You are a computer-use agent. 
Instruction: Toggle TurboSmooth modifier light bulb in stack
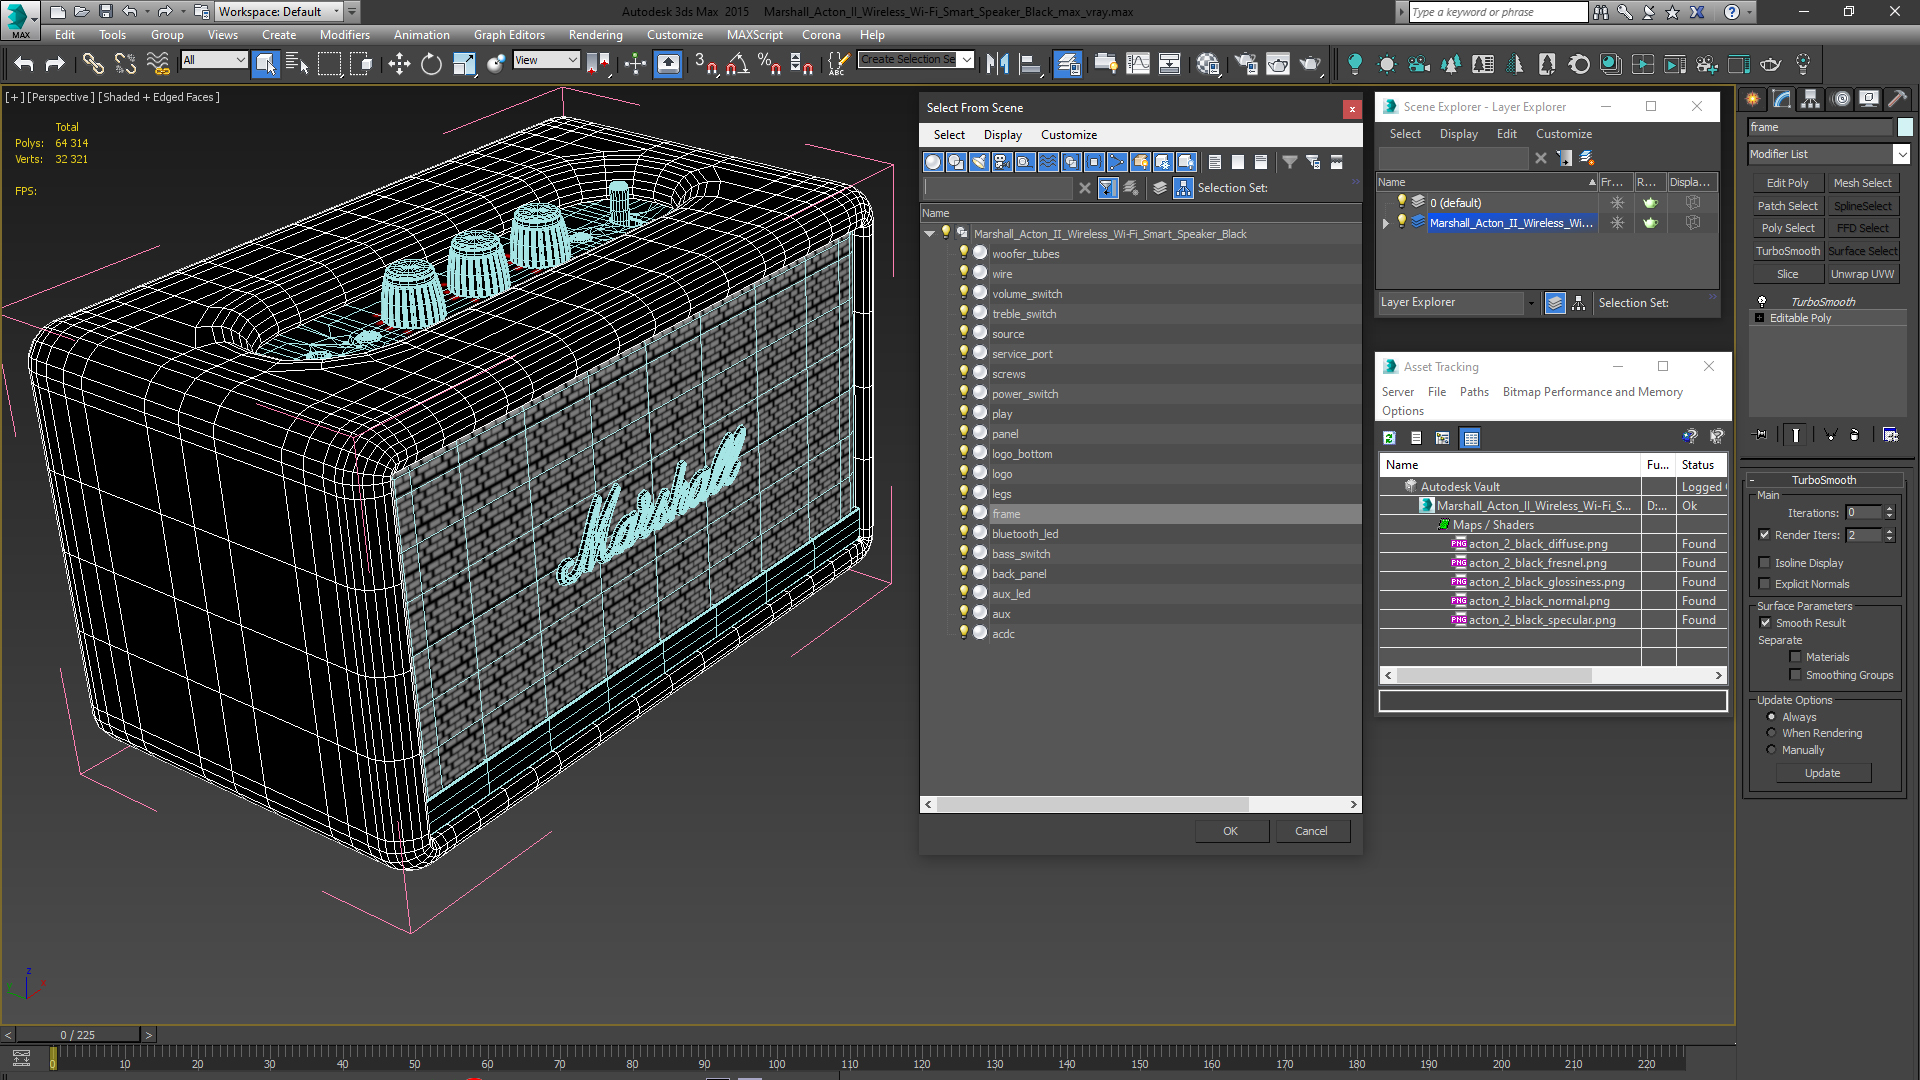click(1762, 301)
